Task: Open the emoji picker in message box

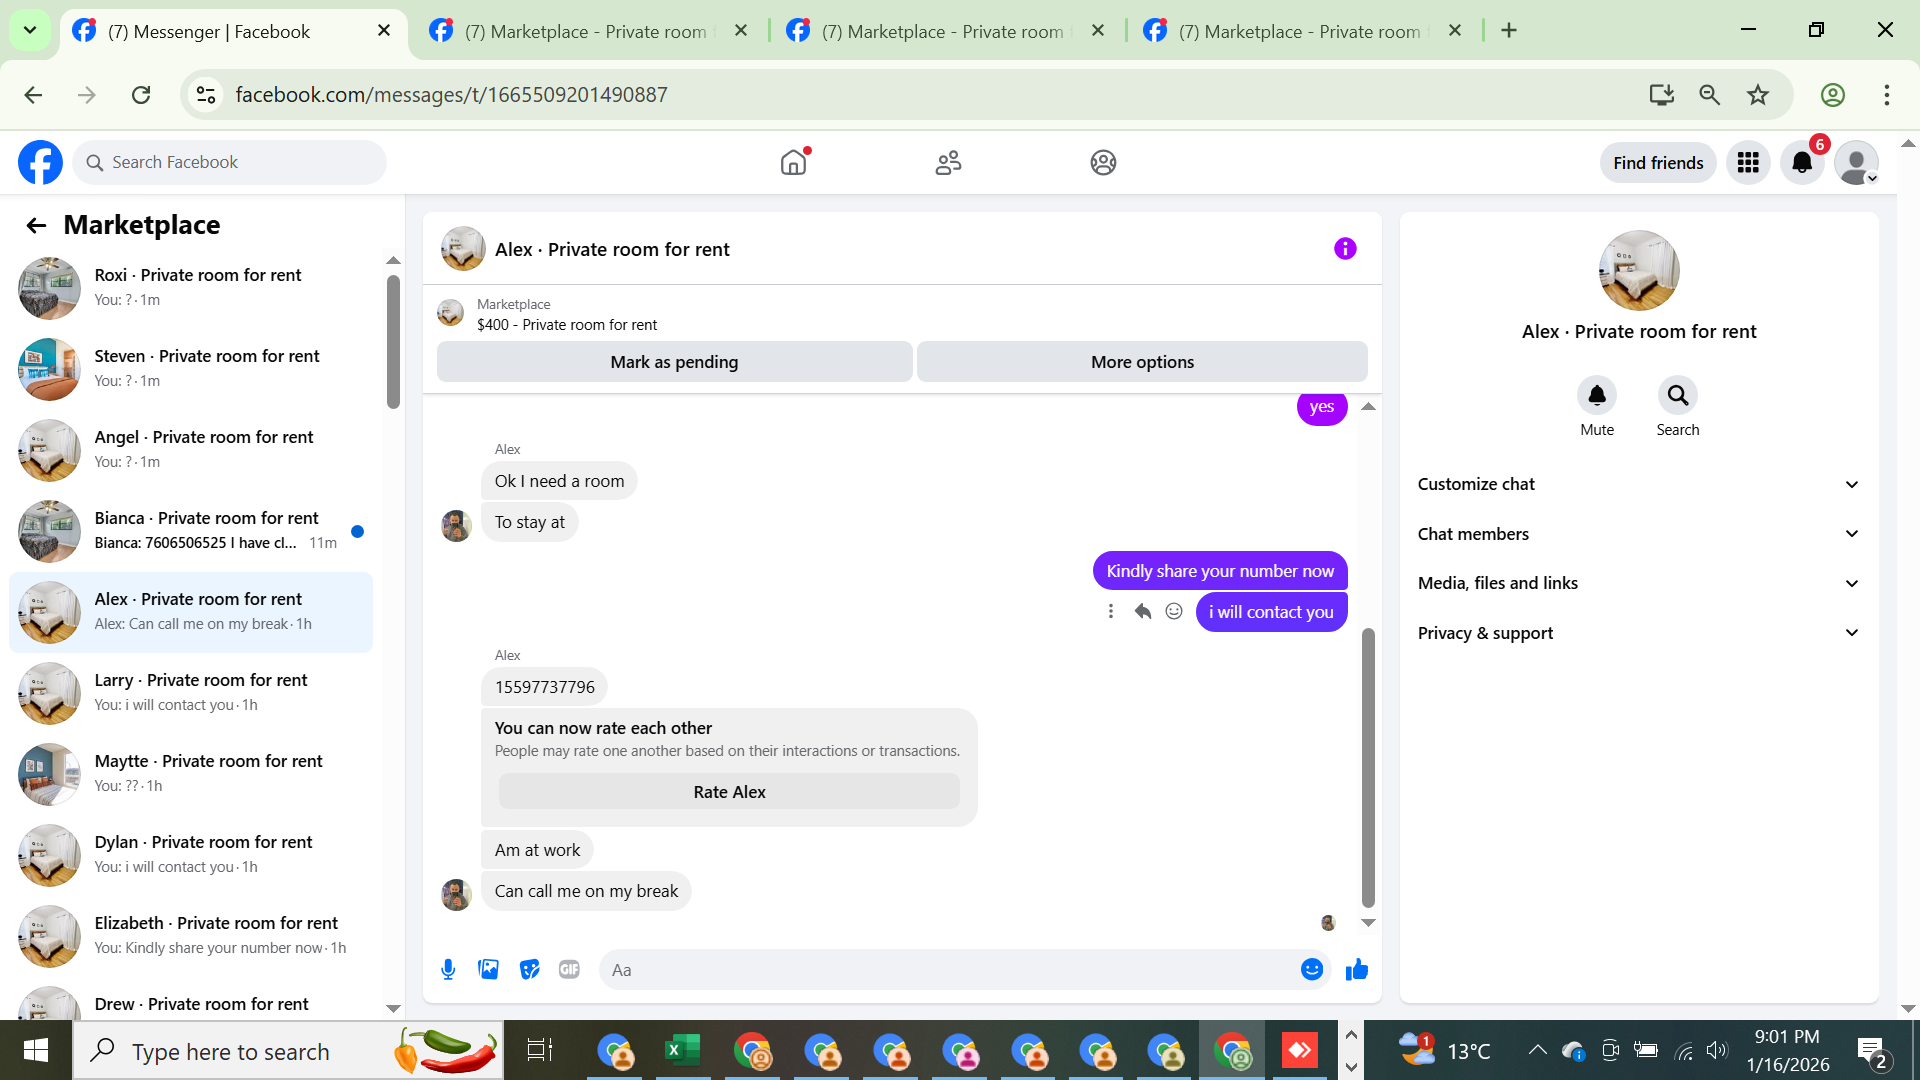Action: coord(1311,969)
